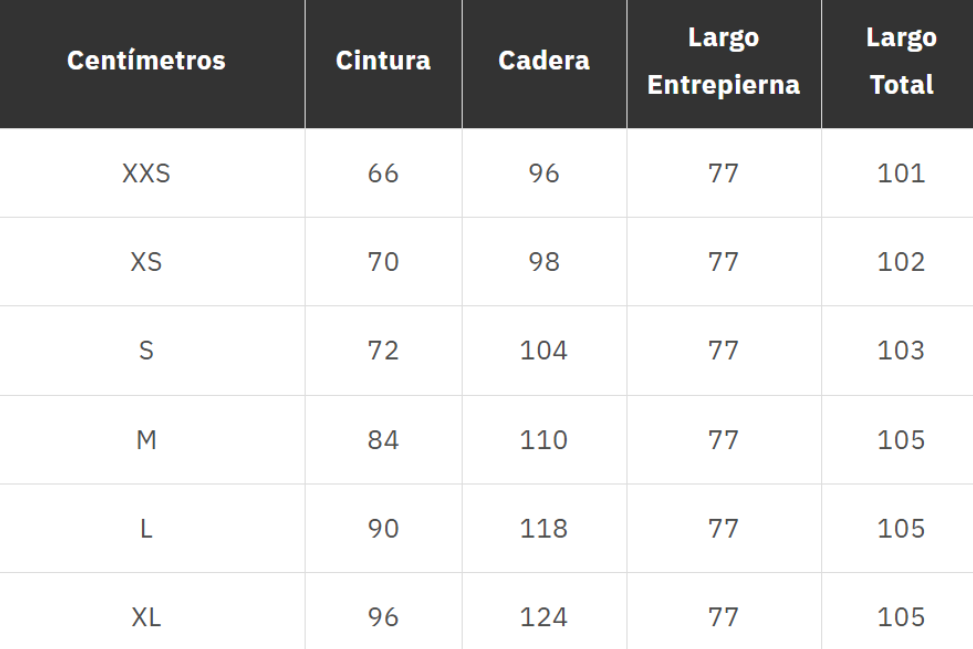This screenshot has width=973, height=649.
Task: Select the S size row label
Action: pos(146,351)
